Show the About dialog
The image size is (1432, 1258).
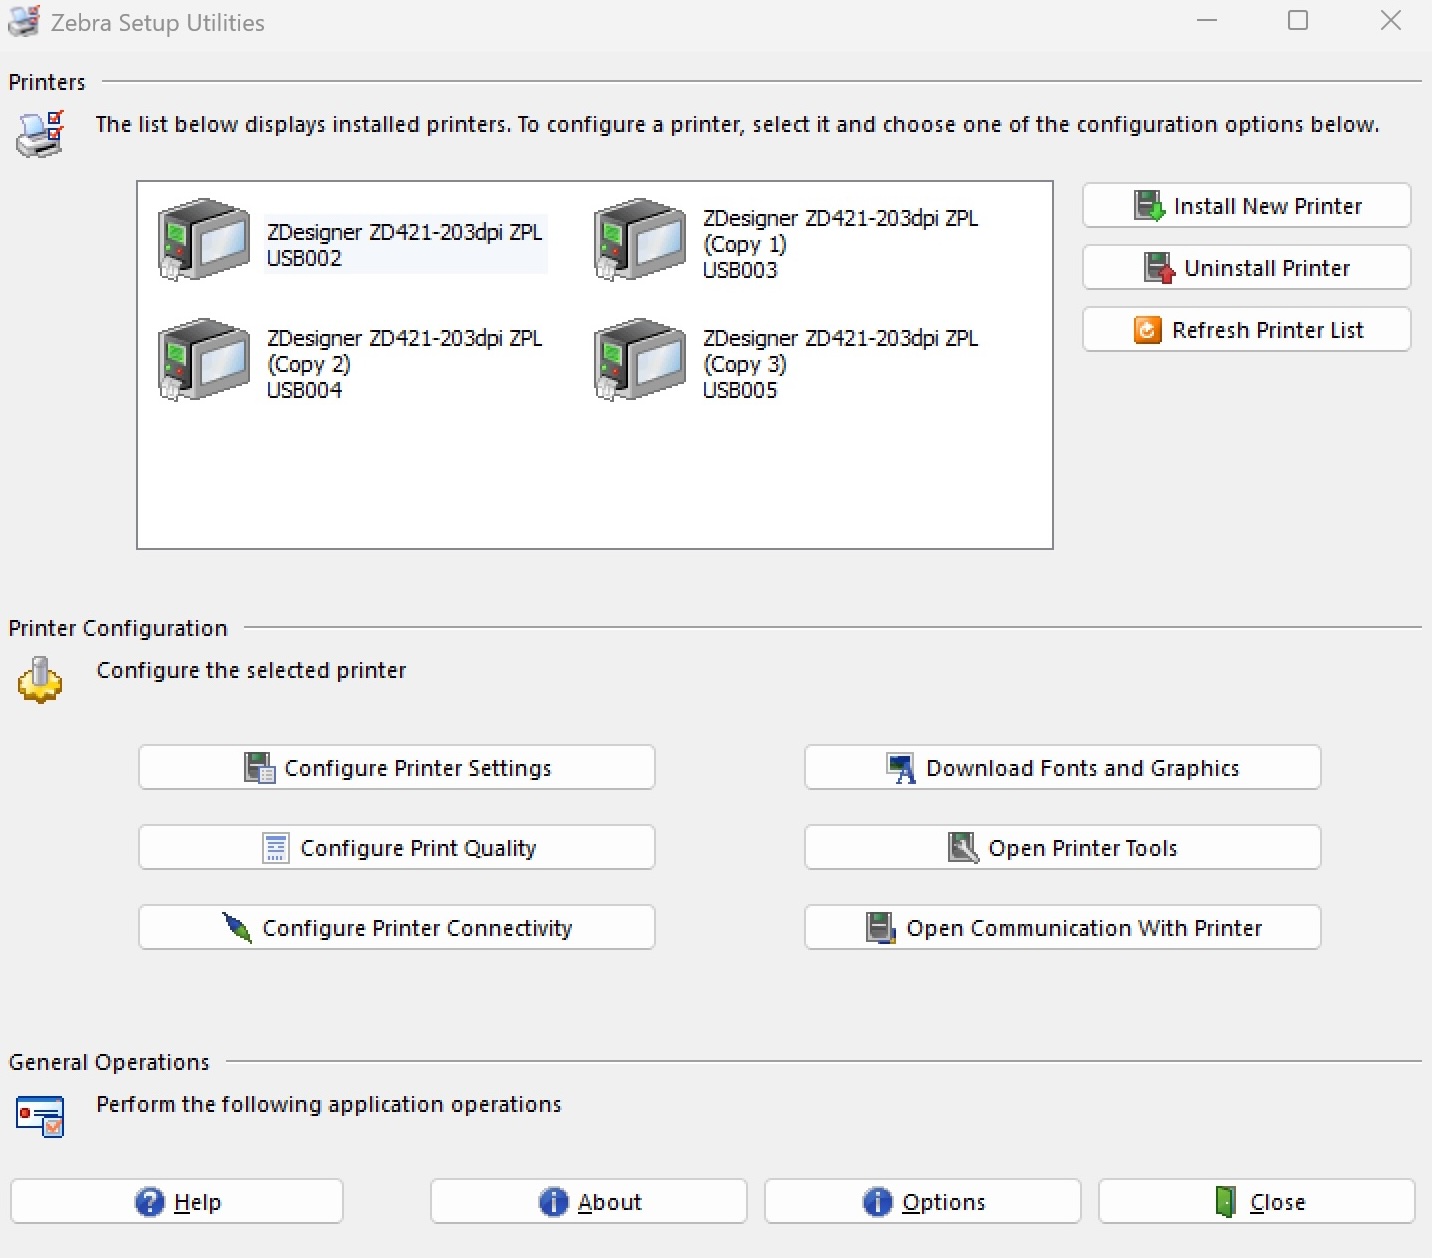[589, 1202]
